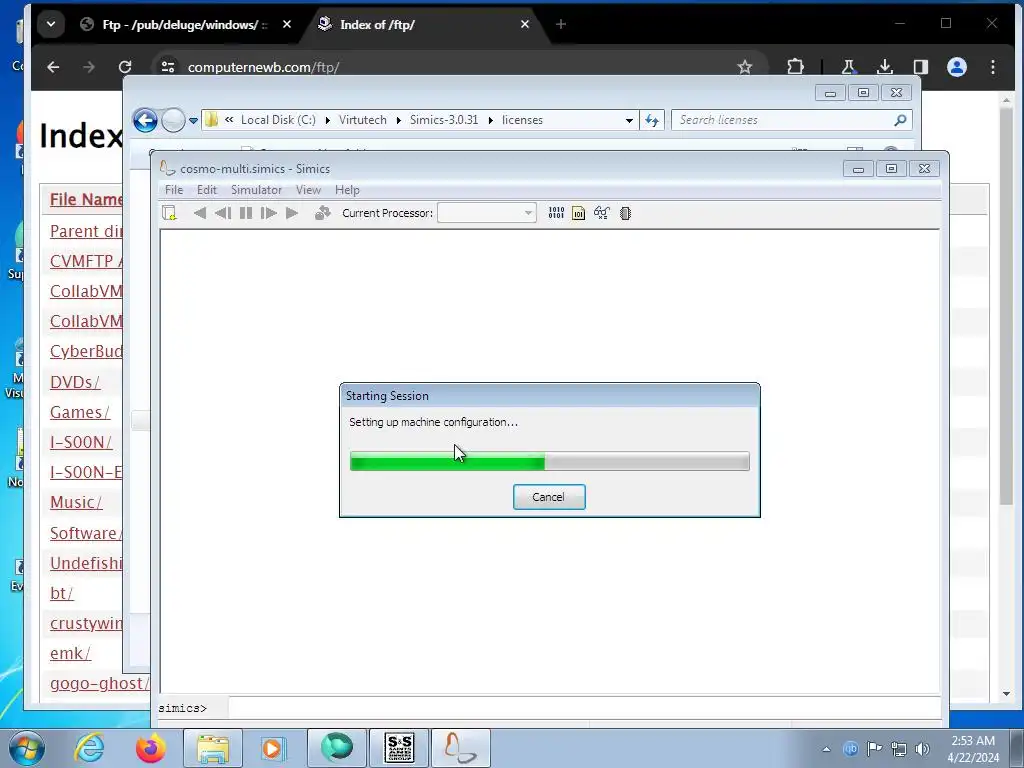
Task: Open the browser three-dot menu
Action: pos(993,67)
